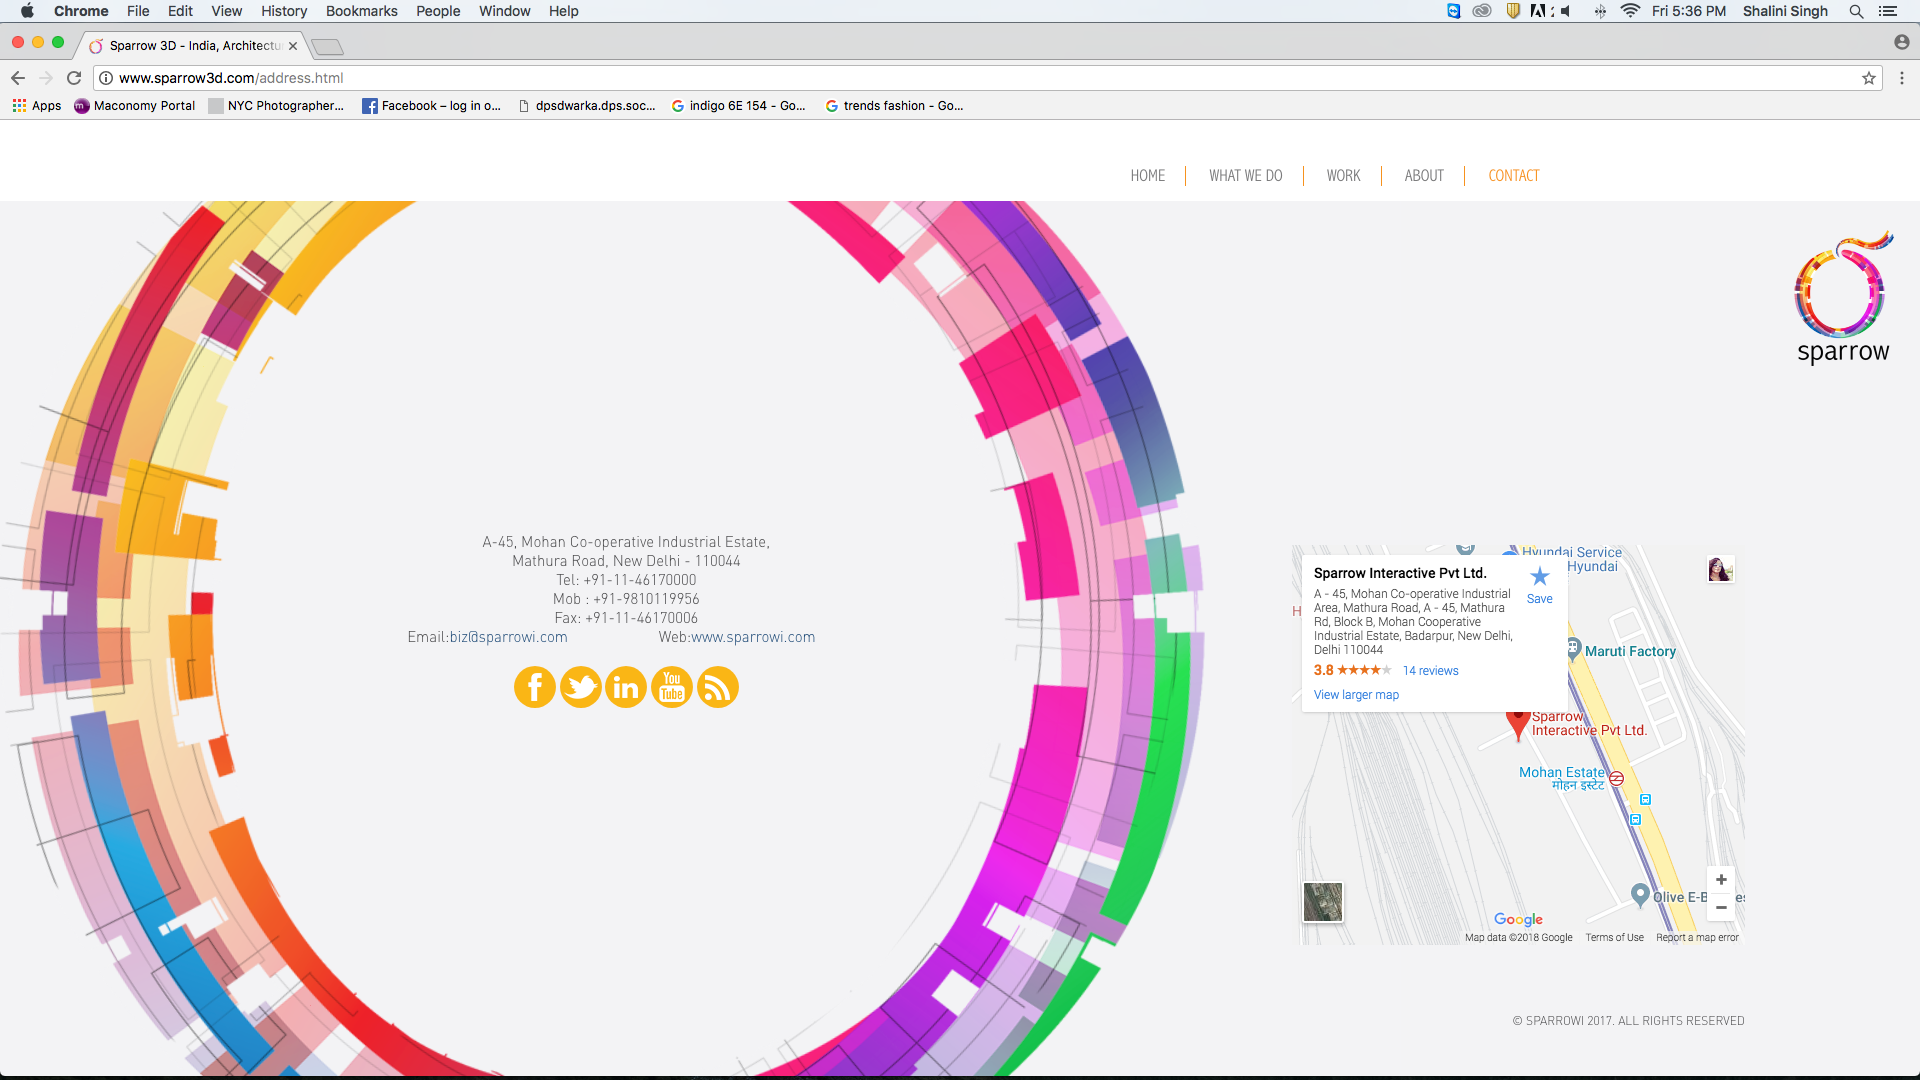Open the www.sparrowi.com web link
The width and height of the screenshot is (1920, 1080).
point(753,637)
